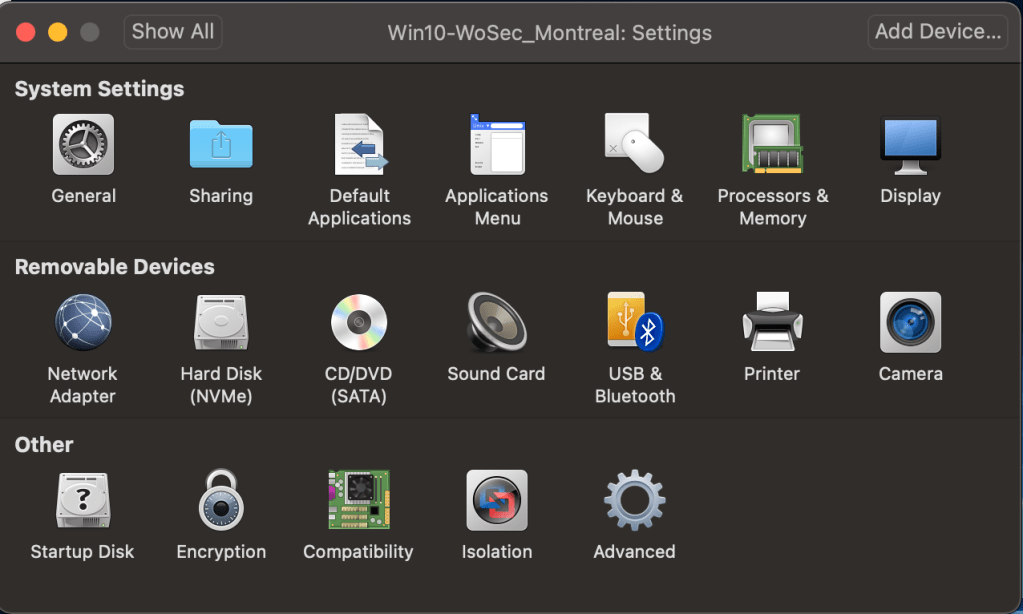
Task: Open the Isolation settings pane
Action: click(497, 501)
